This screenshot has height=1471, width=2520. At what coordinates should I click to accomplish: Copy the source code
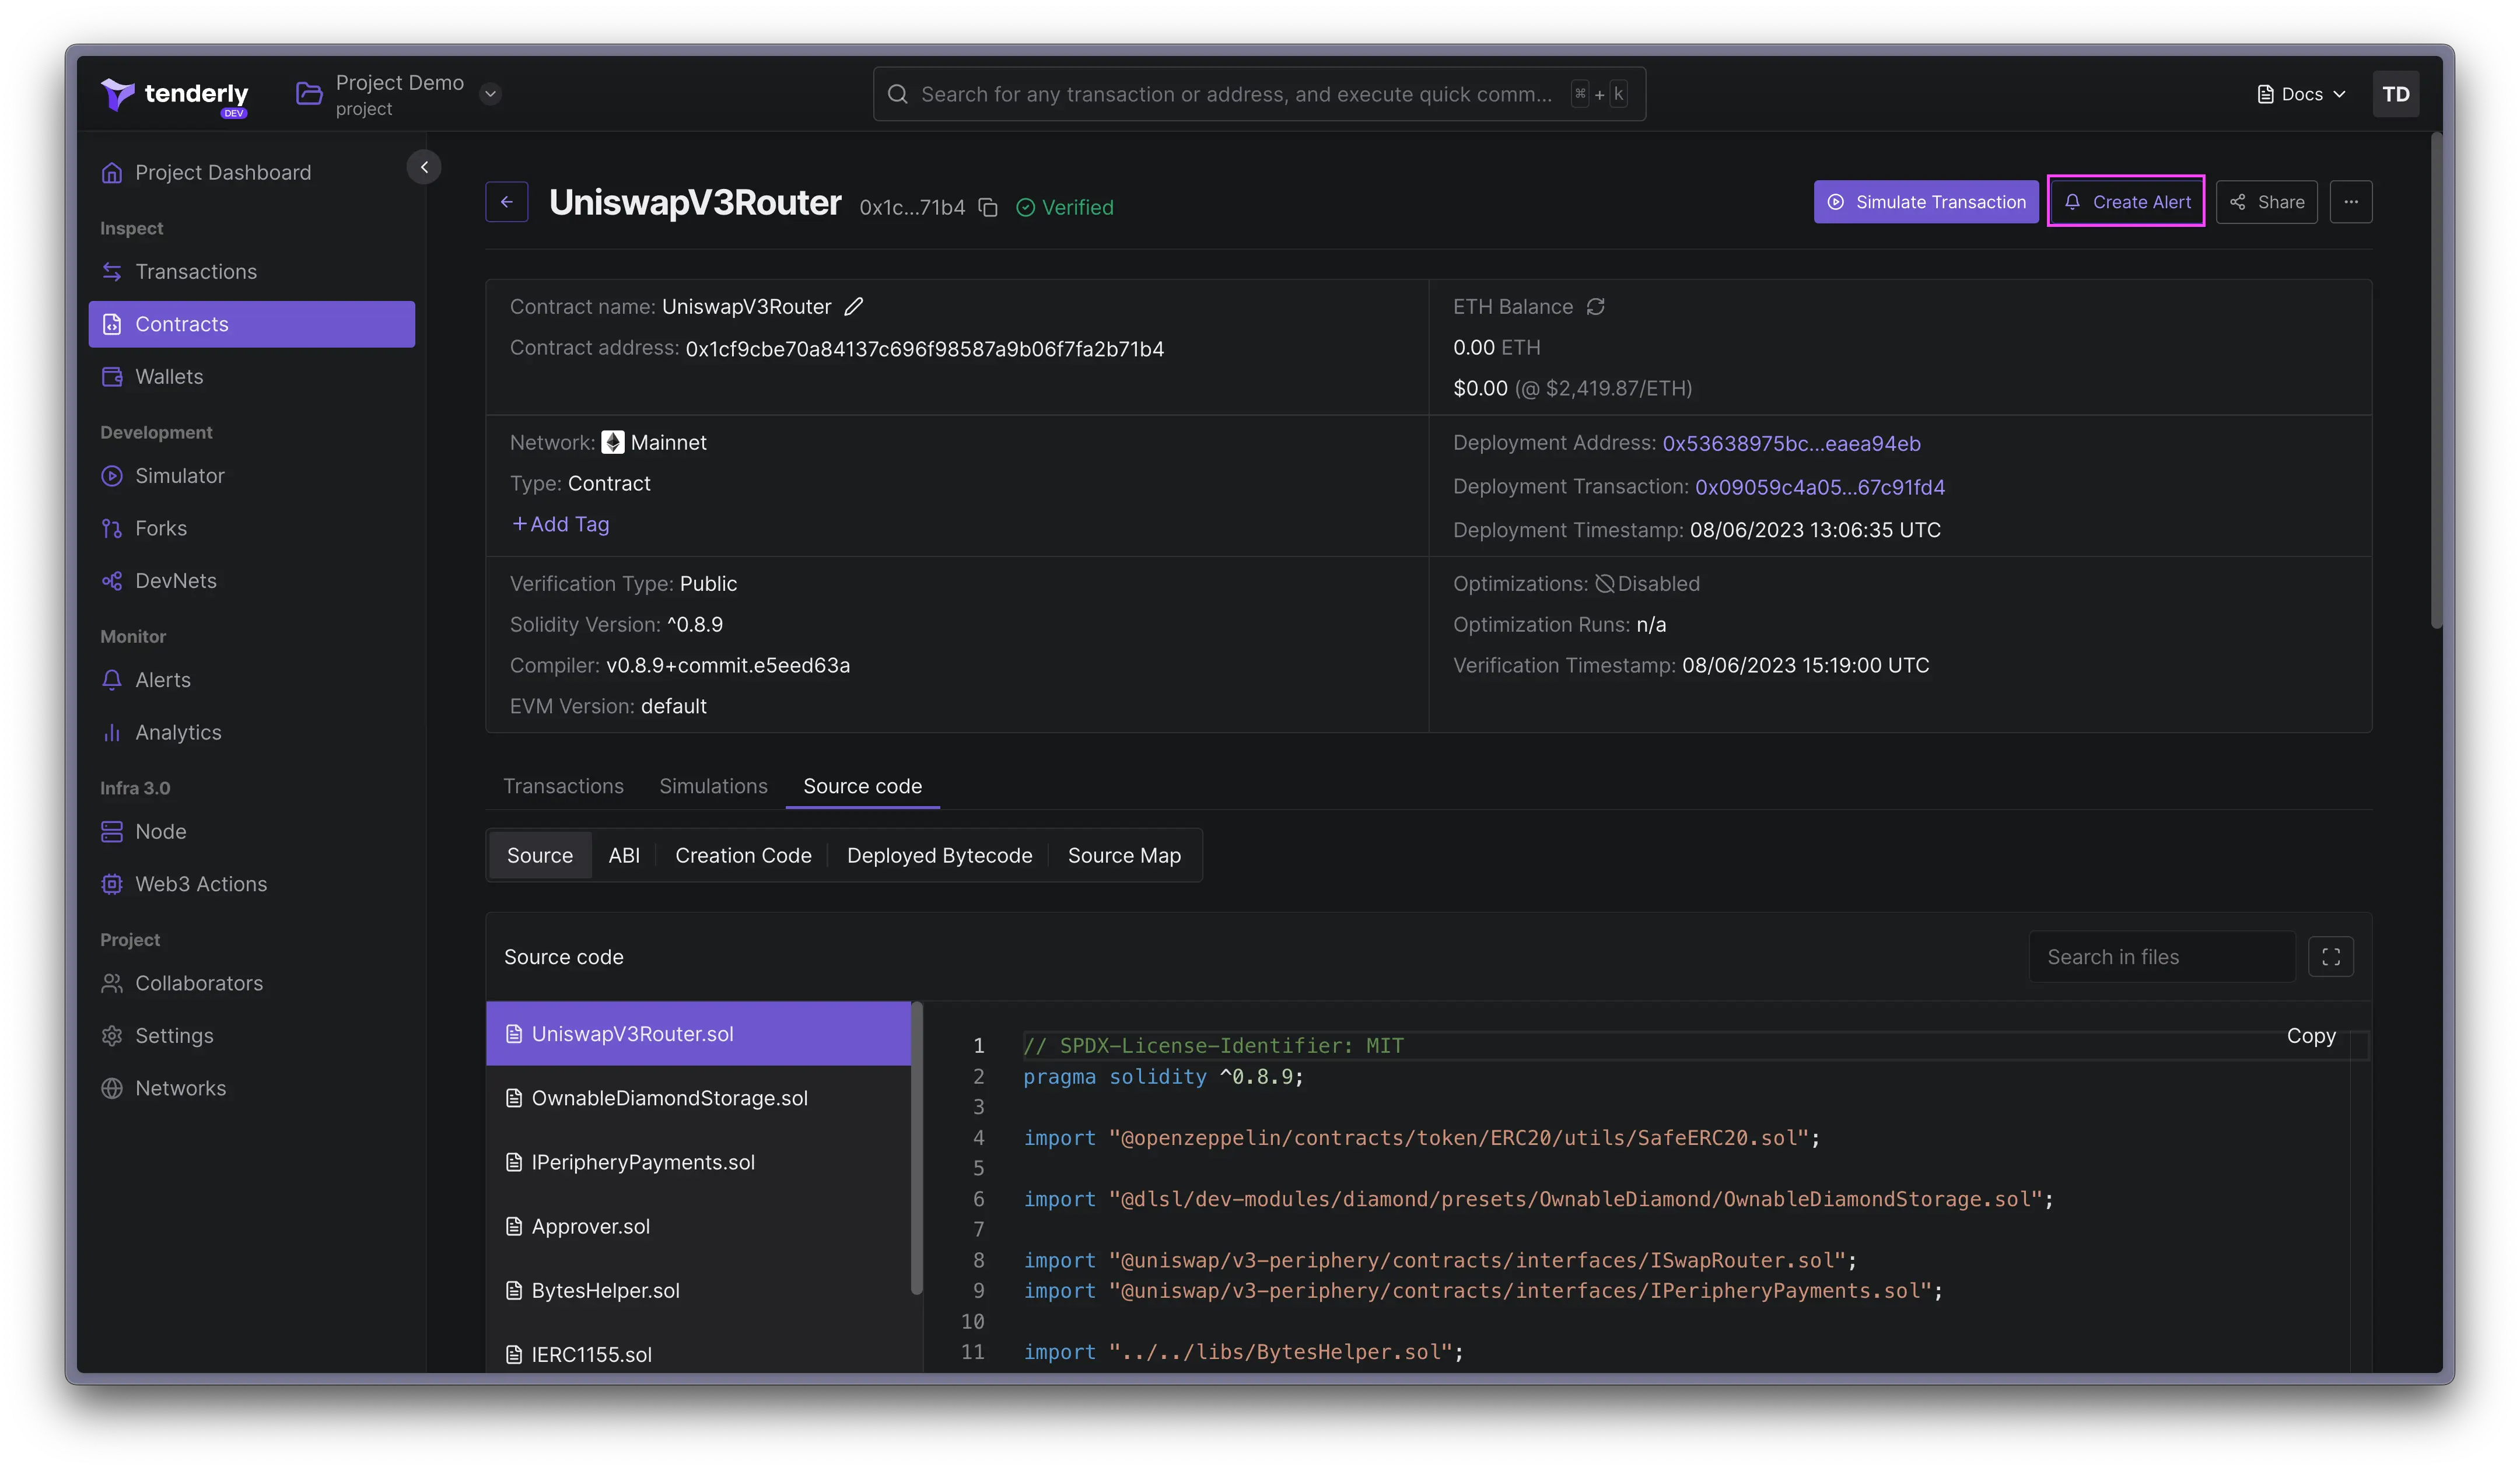tap(2310, 1036)
